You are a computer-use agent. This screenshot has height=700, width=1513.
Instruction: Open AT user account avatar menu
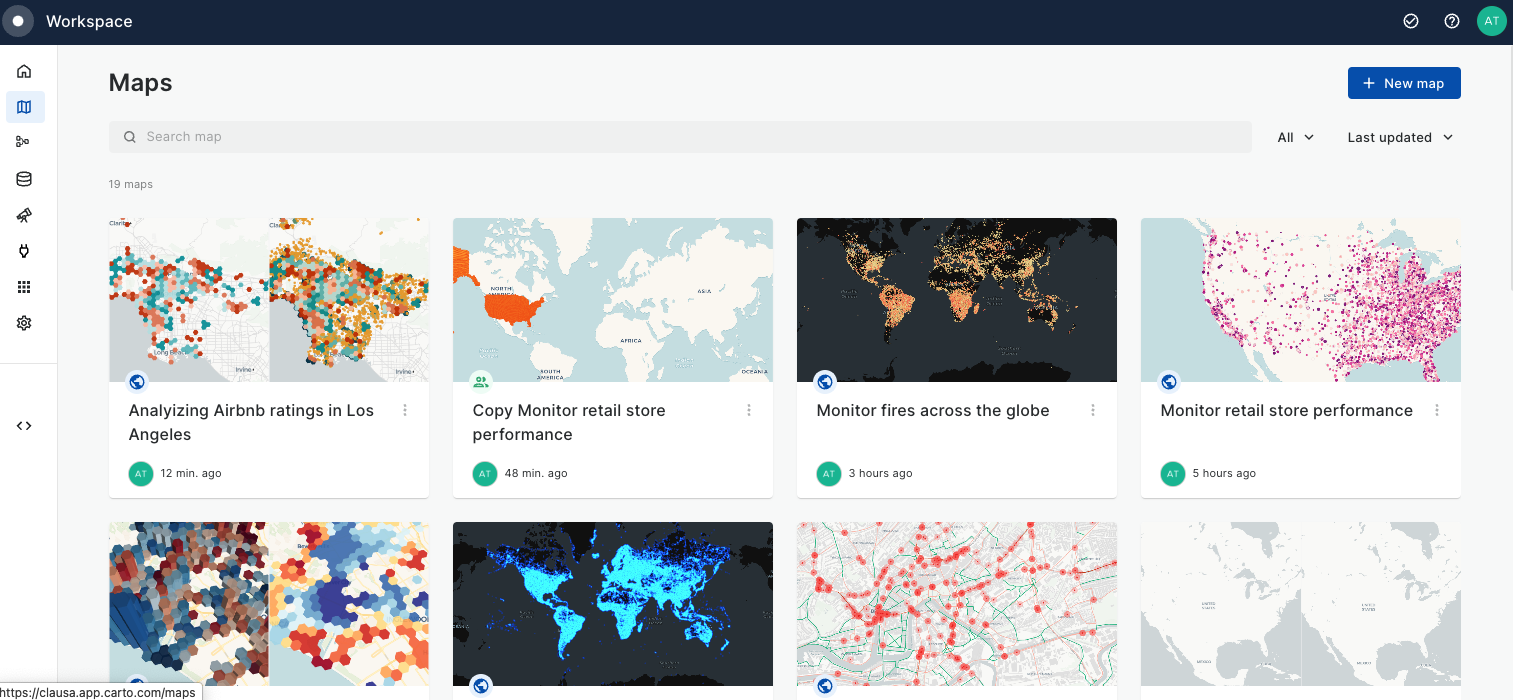tap(1491, 21)
